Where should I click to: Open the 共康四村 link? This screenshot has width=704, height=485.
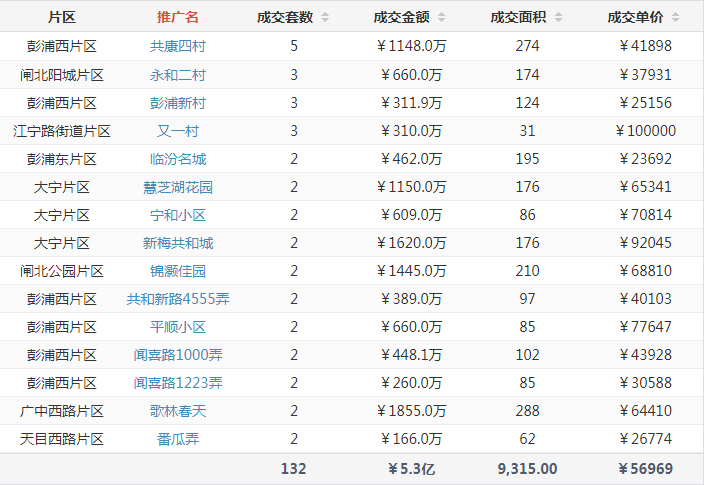point(178,46)
